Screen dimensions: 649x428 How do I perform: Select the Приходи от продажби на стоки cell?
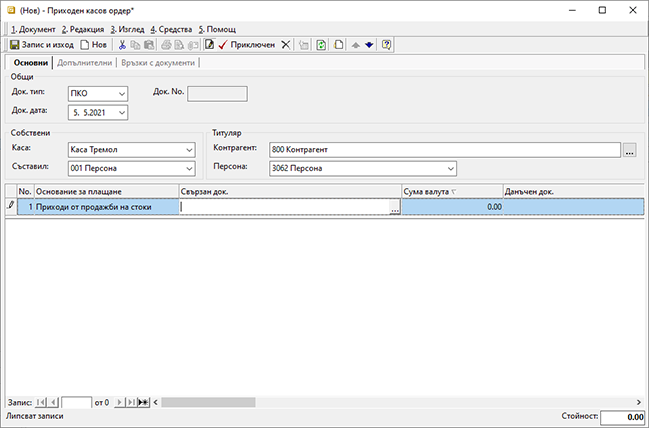click(106, 207)
